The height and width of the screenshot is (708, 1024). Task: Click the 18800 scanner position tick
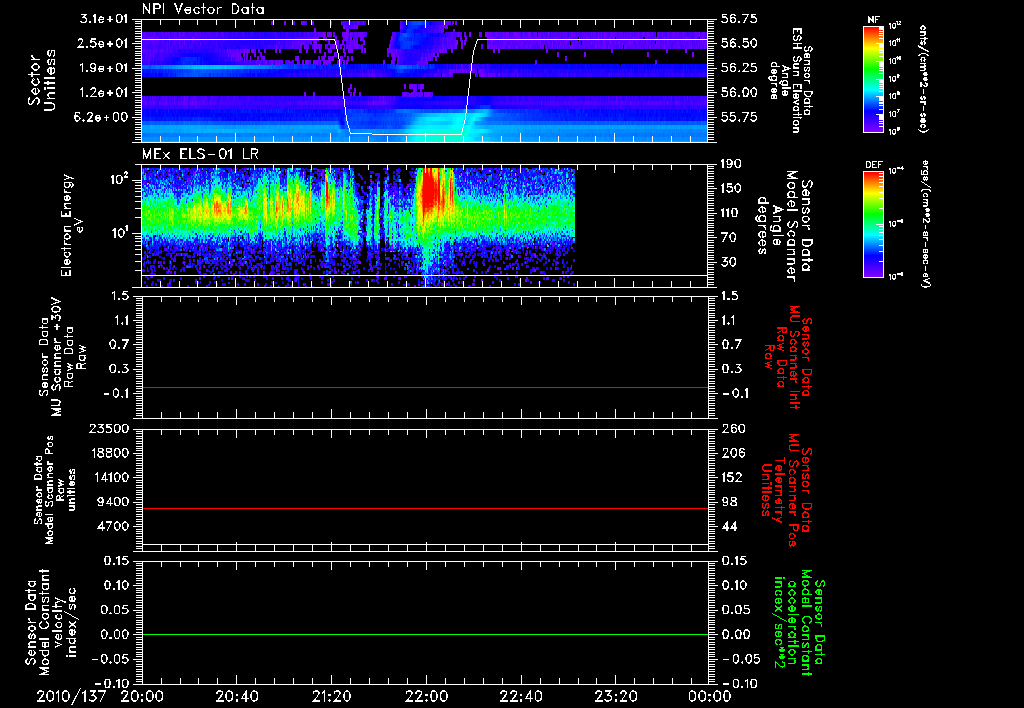110,453
